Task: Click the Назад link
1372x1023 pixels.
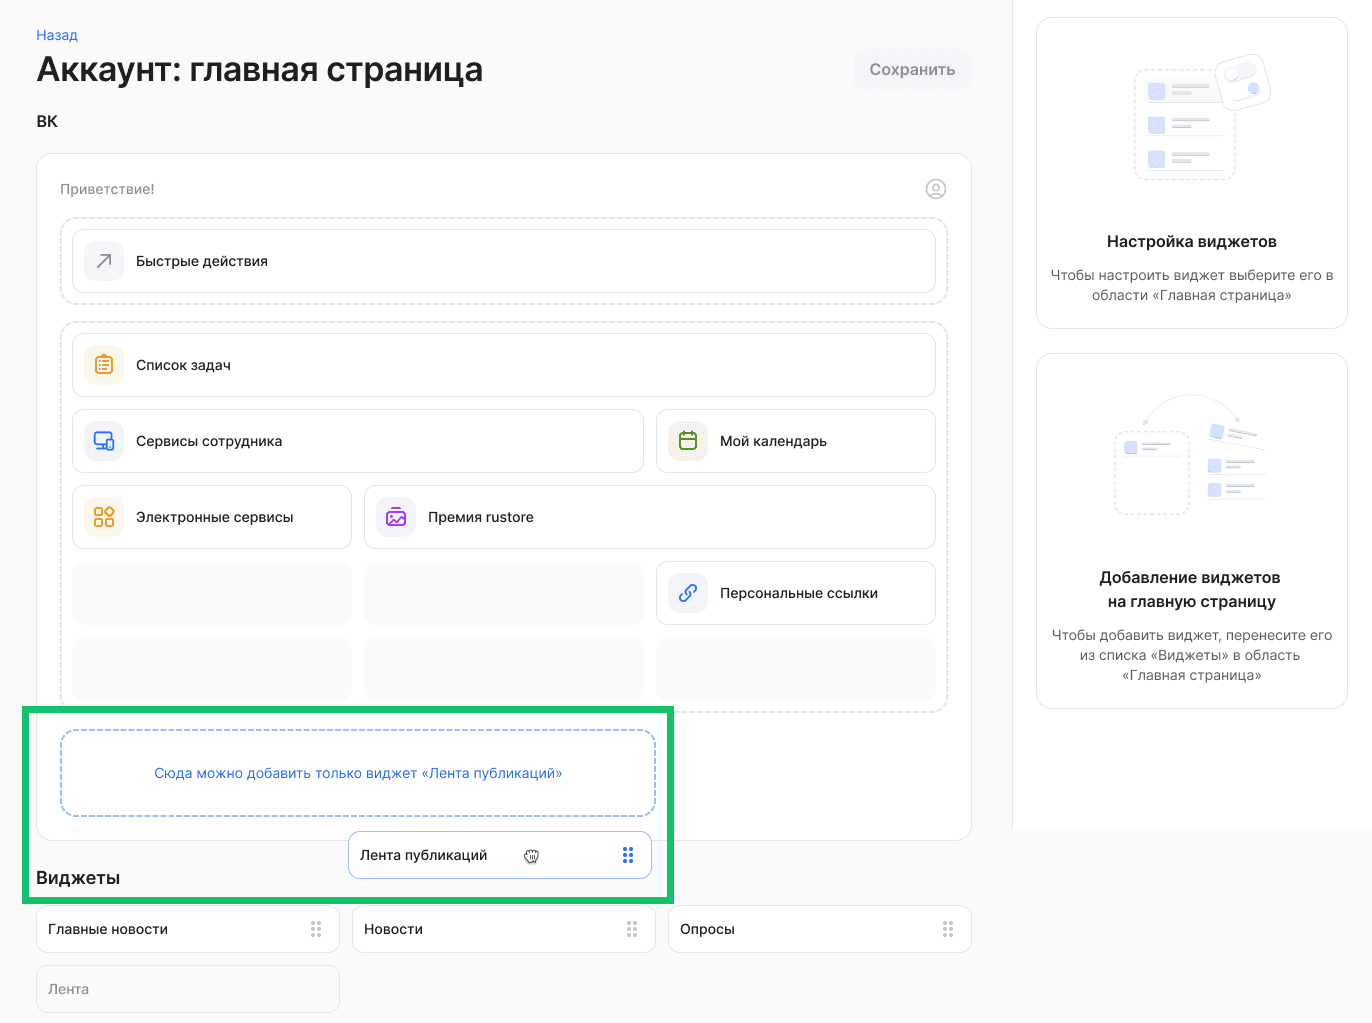Action: pyautogui.click(x=57, y=34)
